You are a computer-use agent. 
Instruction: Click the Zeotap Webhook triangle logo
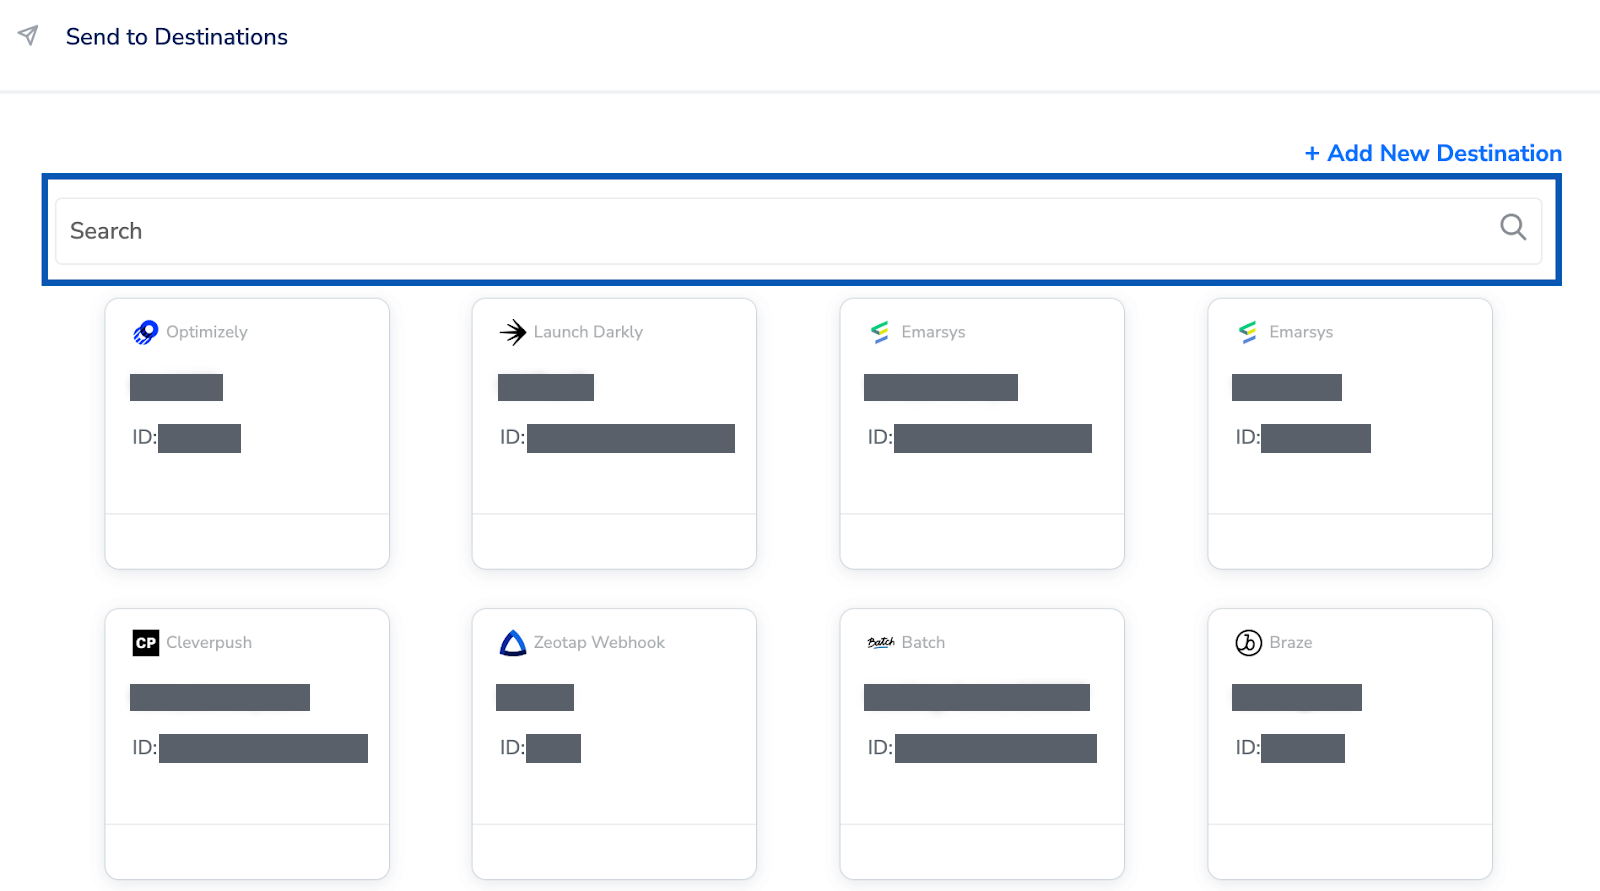pos(513,643)
